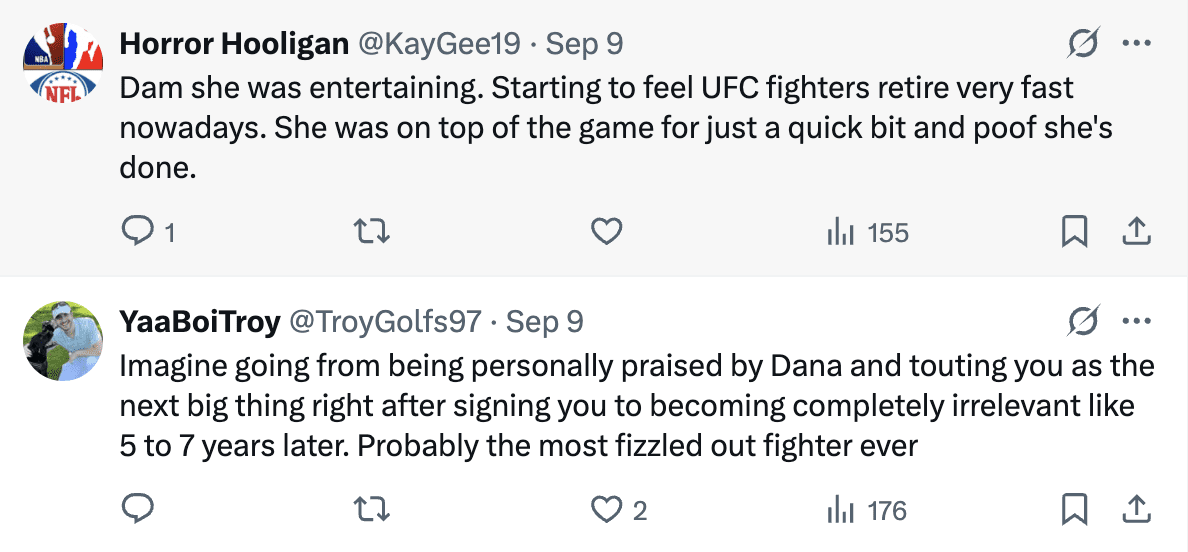Repost Horror Hooligan's tweet
Image resolution: width=1188 pixels, height=552 pixels.
372,233
